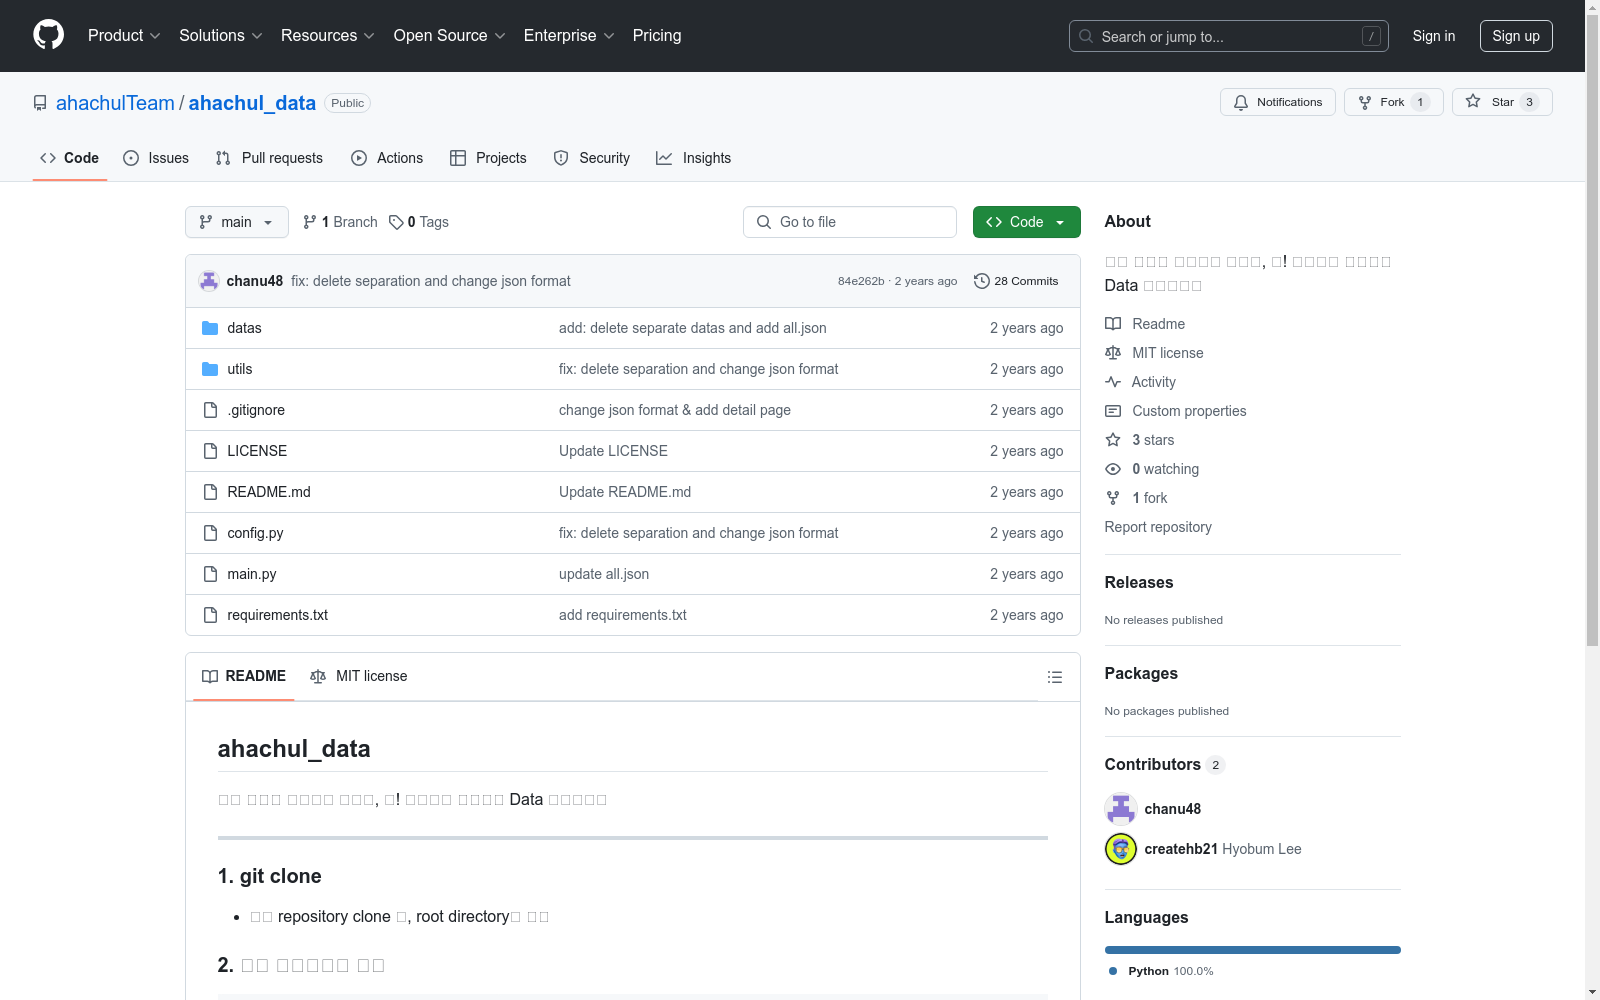Expand the Enterprise menu
1600x1000 pixels.
[x=569, y=36]
